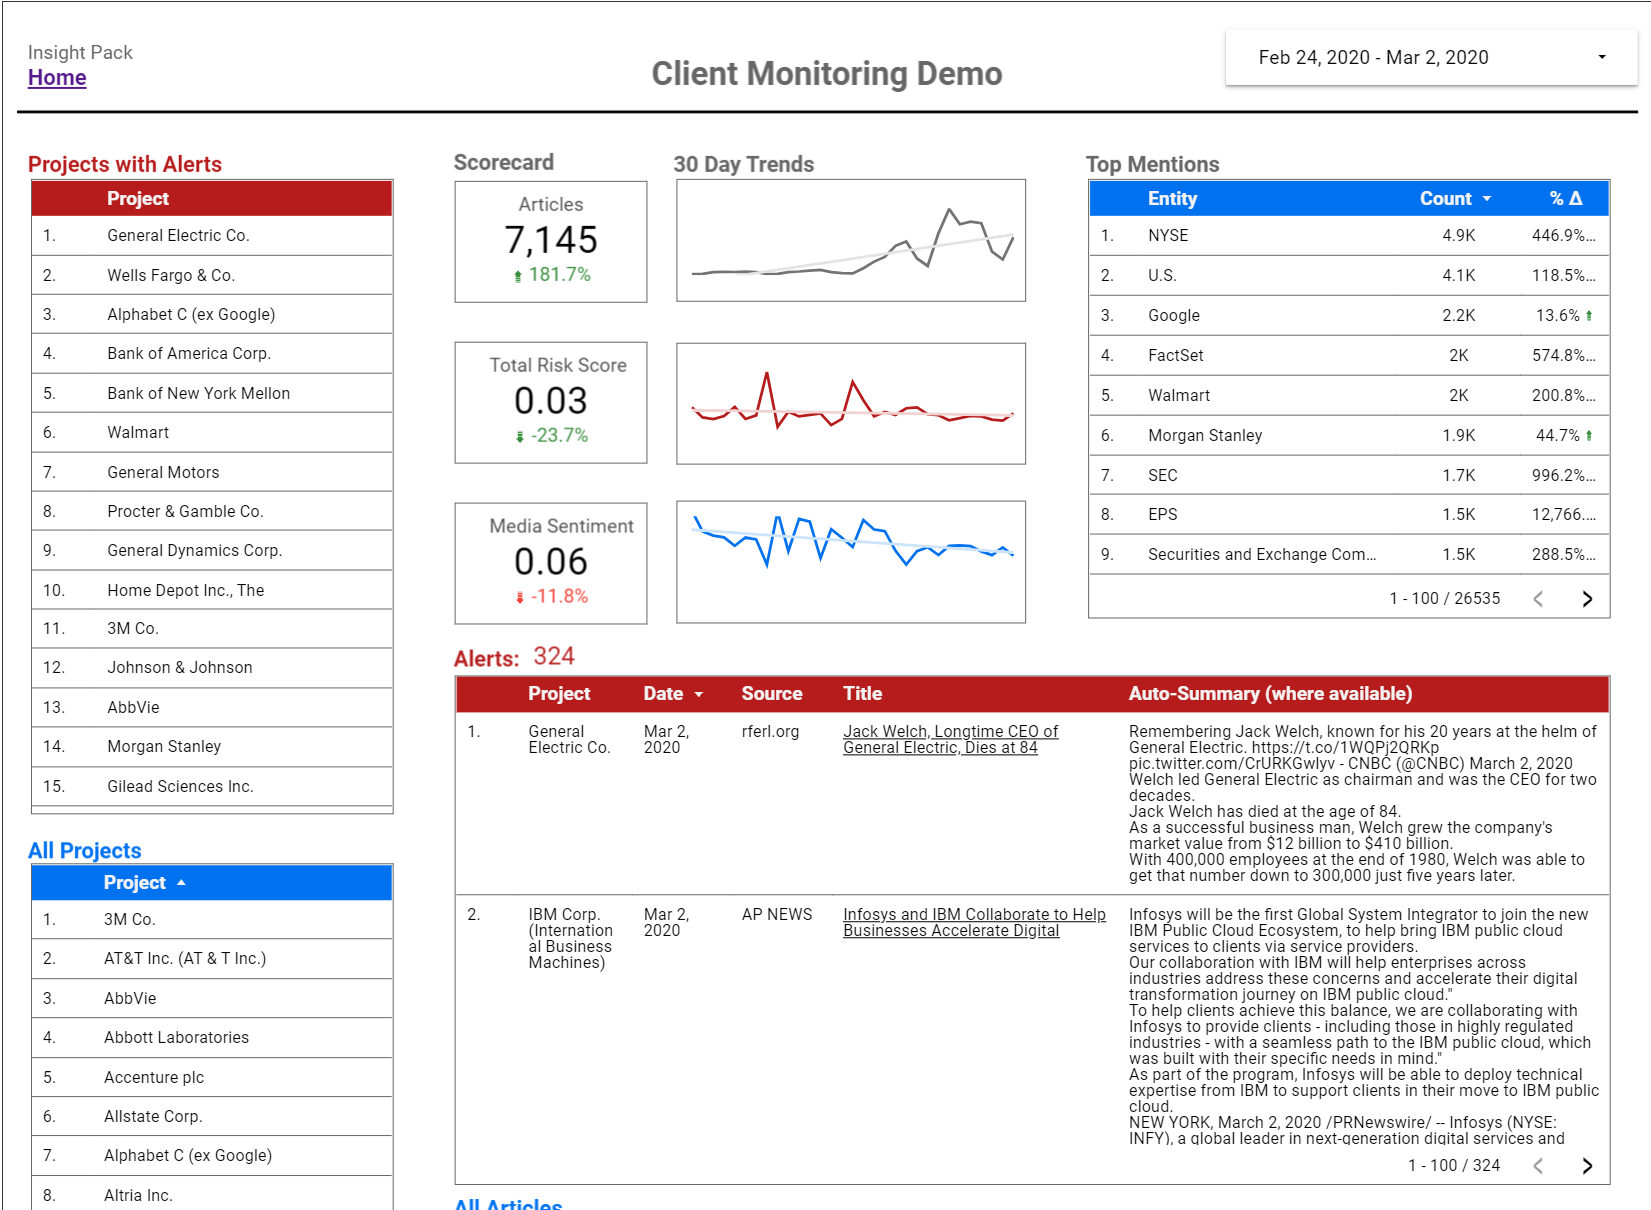The height and width of the screenshot is (1210, 1651).
Task: Select Johnson & Johnson project row
Action: tap(212, 668)
